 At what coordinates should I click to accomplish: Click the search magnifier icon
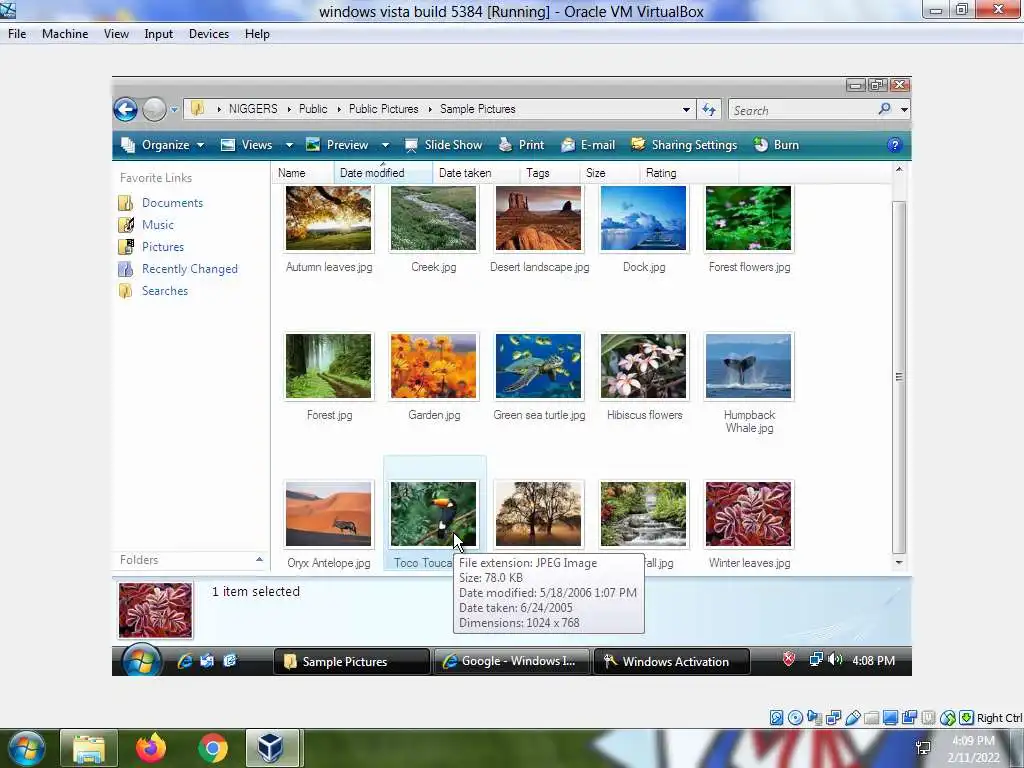[884, 109]
